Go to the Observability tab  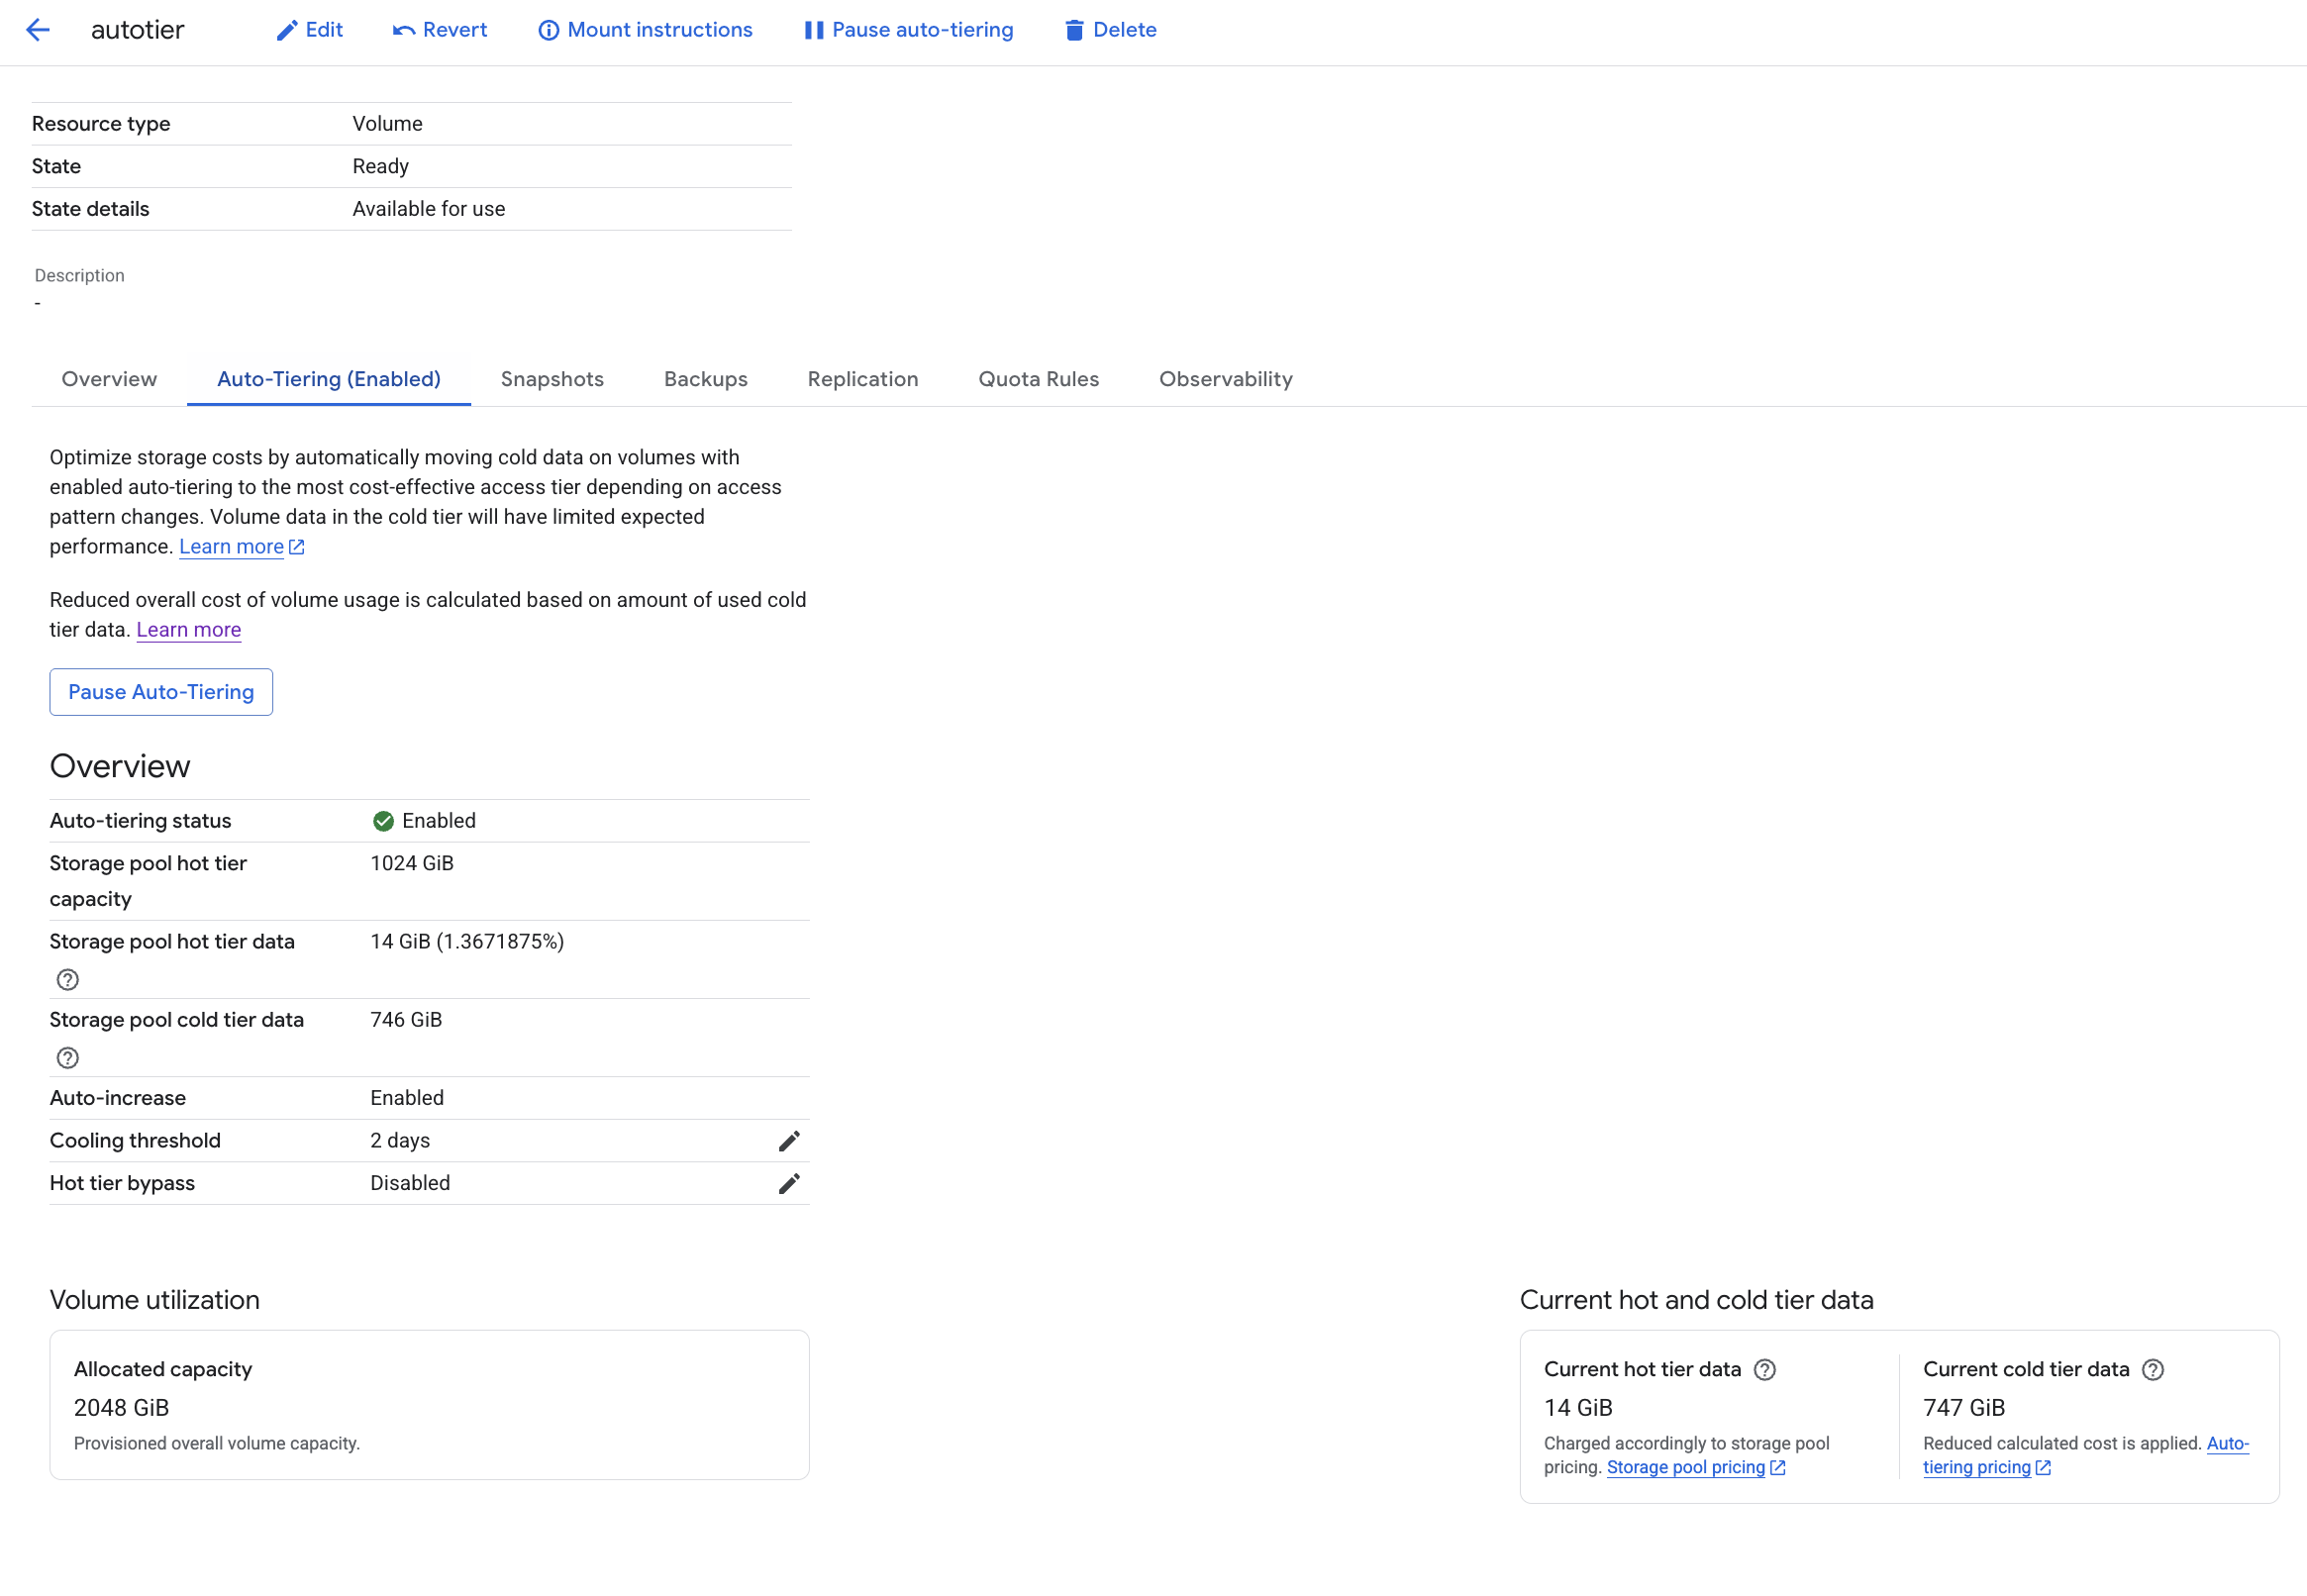click(x=1226, y=379)
